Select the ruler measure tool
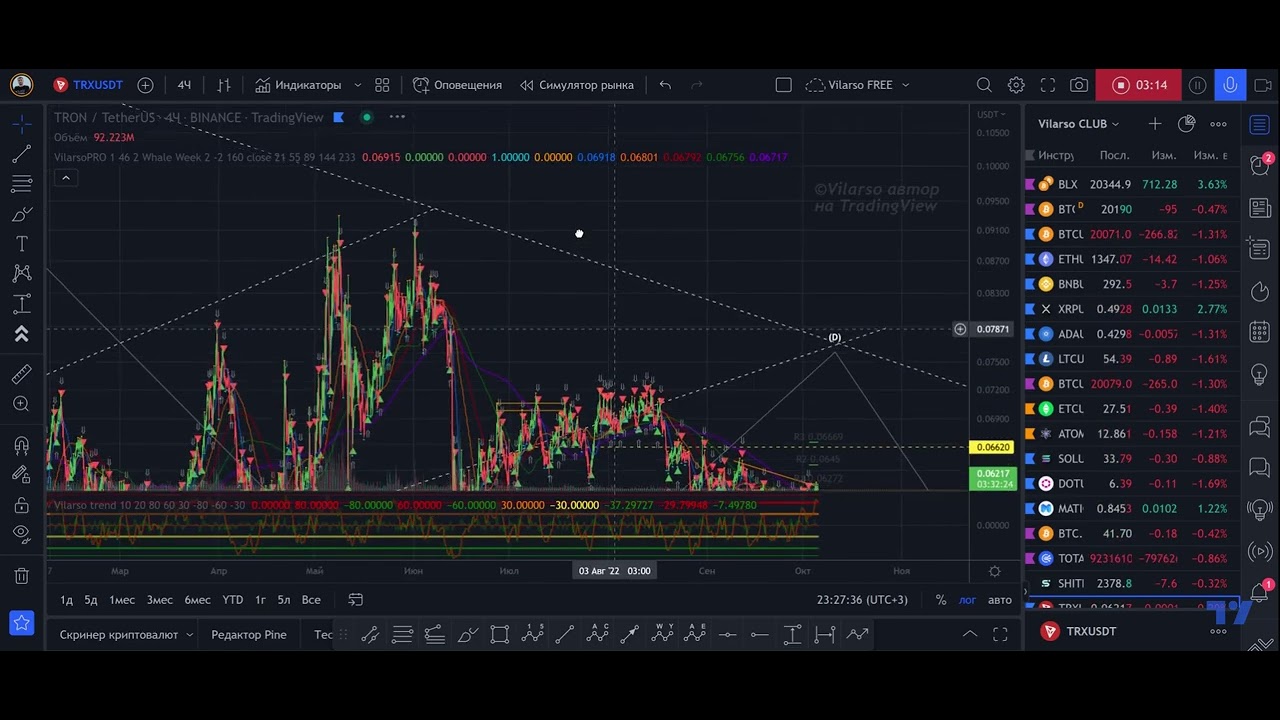This screenshot has width=1280, height=720. (21, 374)
